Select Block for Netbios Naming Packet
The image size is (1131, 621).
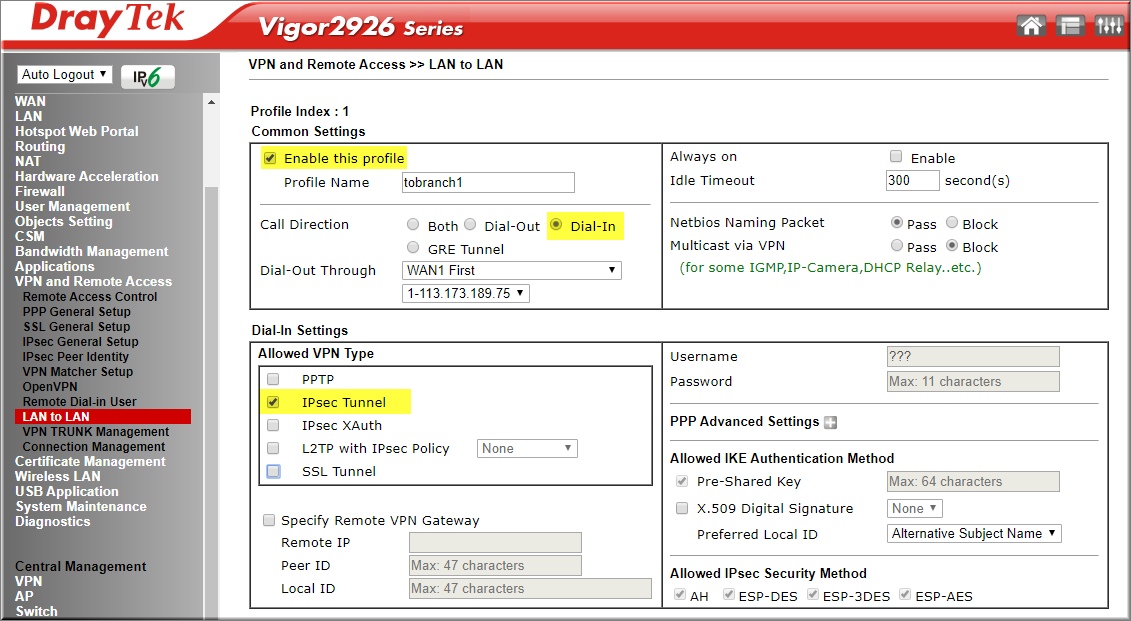pyautogui.click(x=952, y=223)
